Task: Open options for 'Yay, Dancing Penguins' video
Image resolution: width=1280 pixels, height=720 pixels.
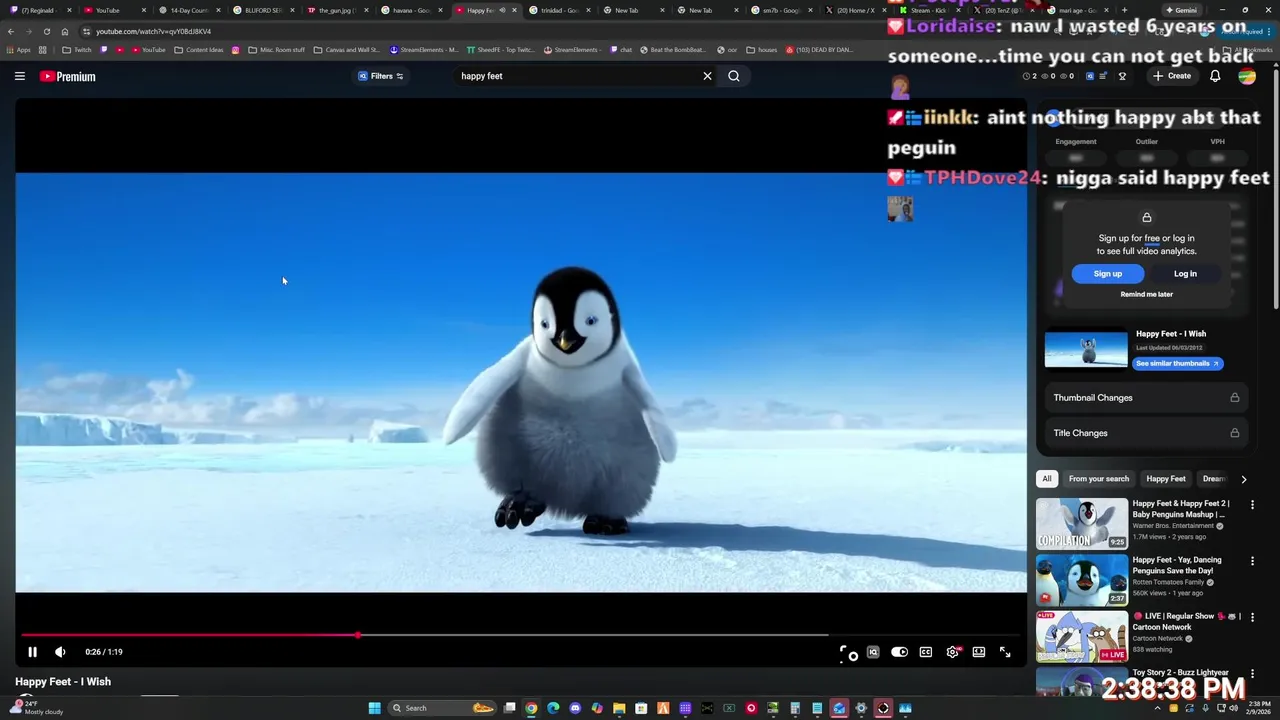Action: (x=1252, y=561)
